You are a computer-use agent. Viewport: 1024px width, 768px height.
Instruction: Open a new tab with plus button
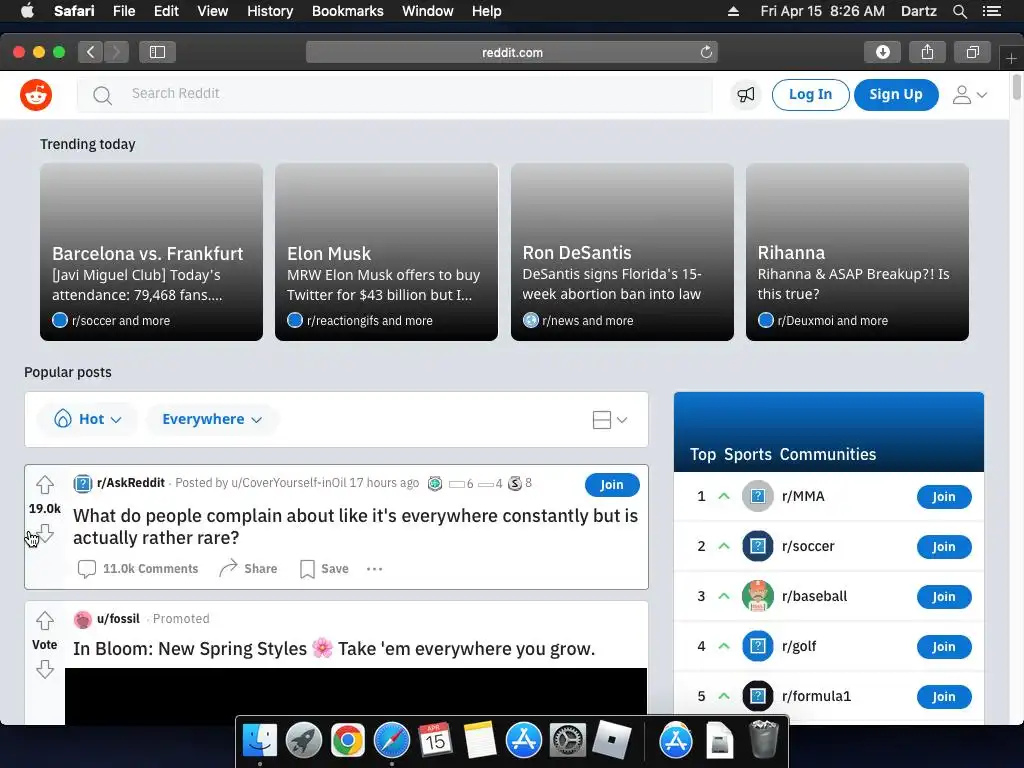click(x=1011, y=59)
